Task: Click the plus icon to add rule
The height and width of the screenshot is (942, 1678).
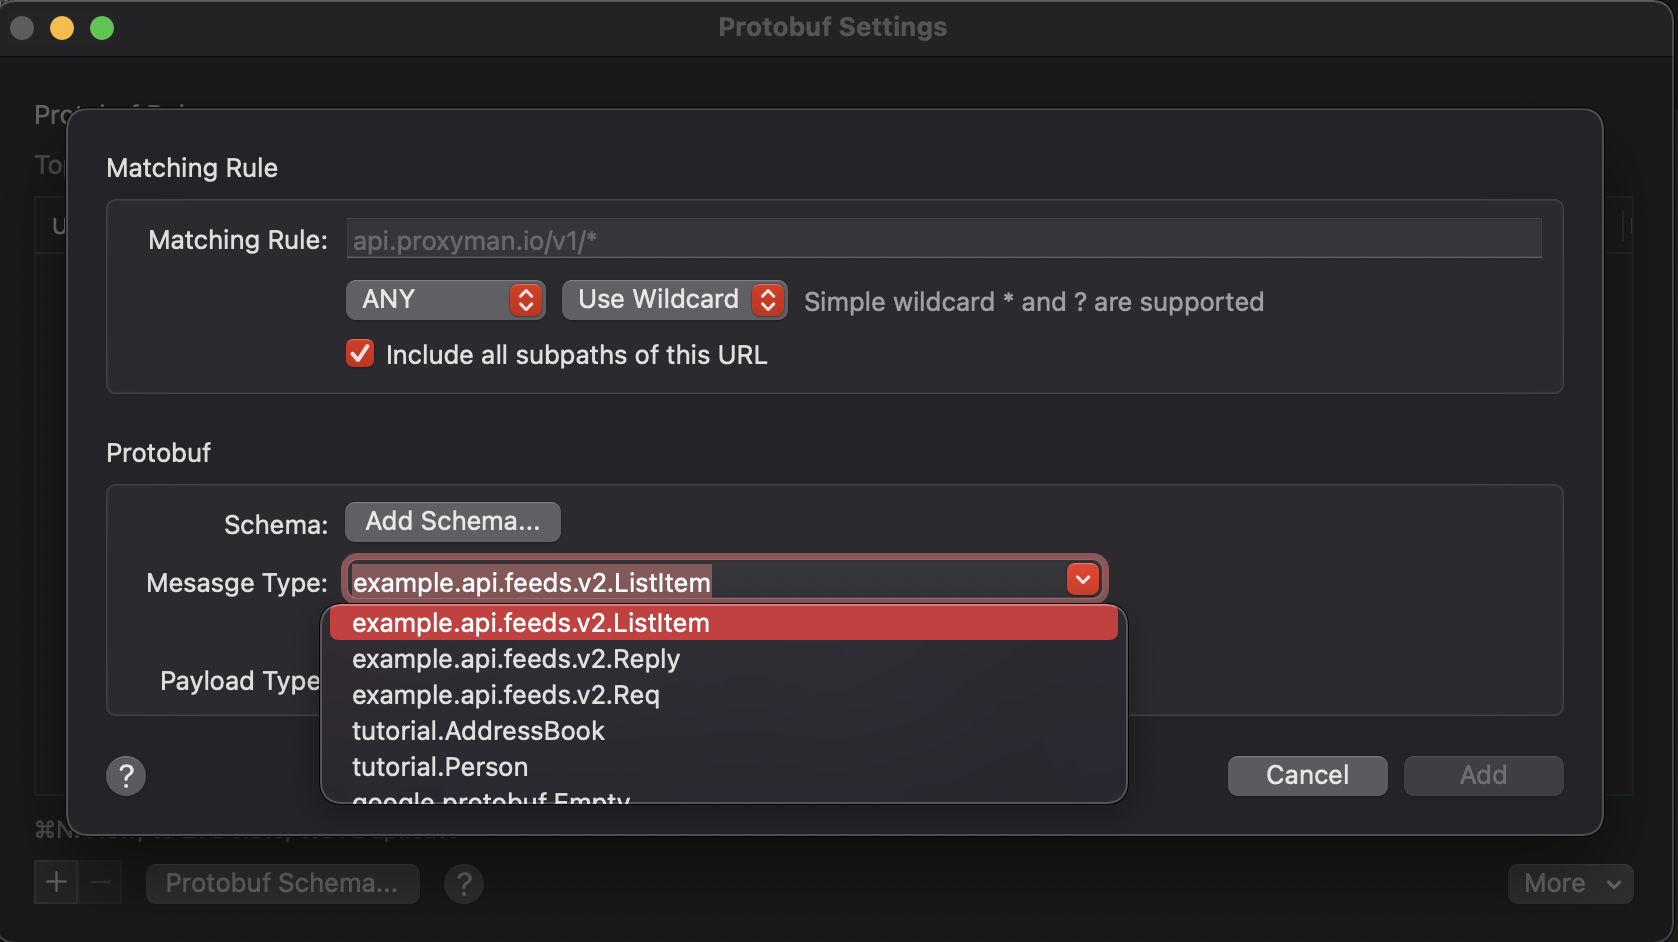Action: tap(56, 882)
